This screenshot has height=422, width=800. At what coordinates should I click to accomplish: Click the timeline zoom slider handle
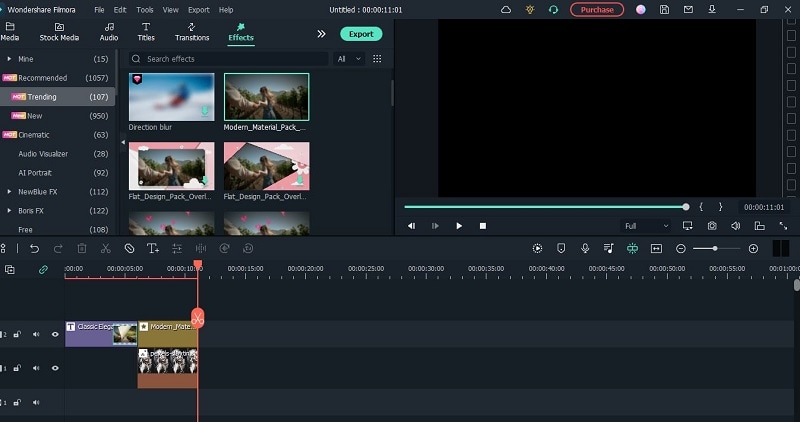[715, 249]
